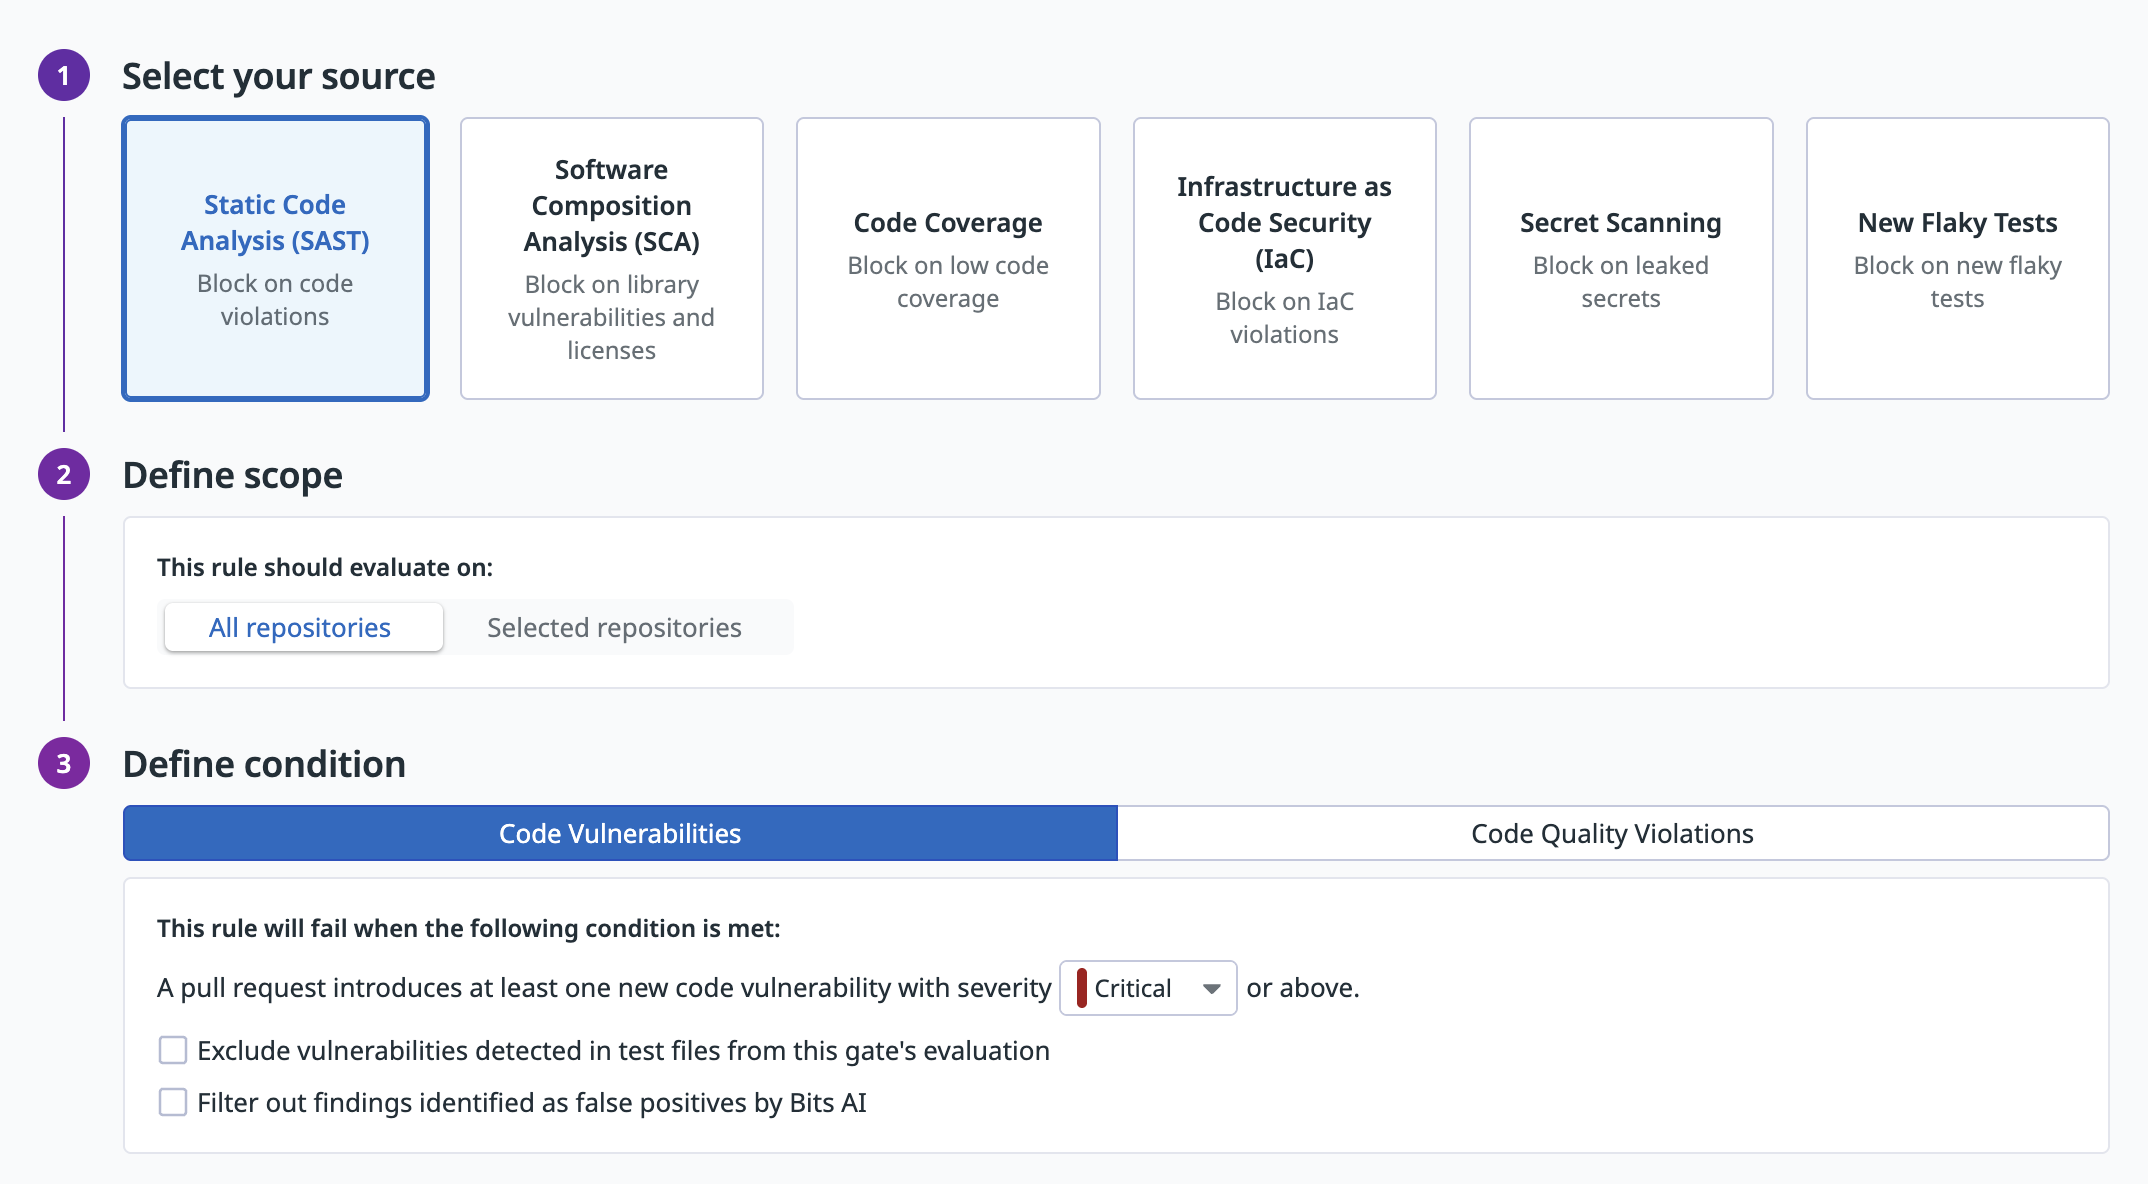Screen dimensions: 2148x1184
Task: Select Infrastructure as Code Security card
Action: coord(1284,259)
